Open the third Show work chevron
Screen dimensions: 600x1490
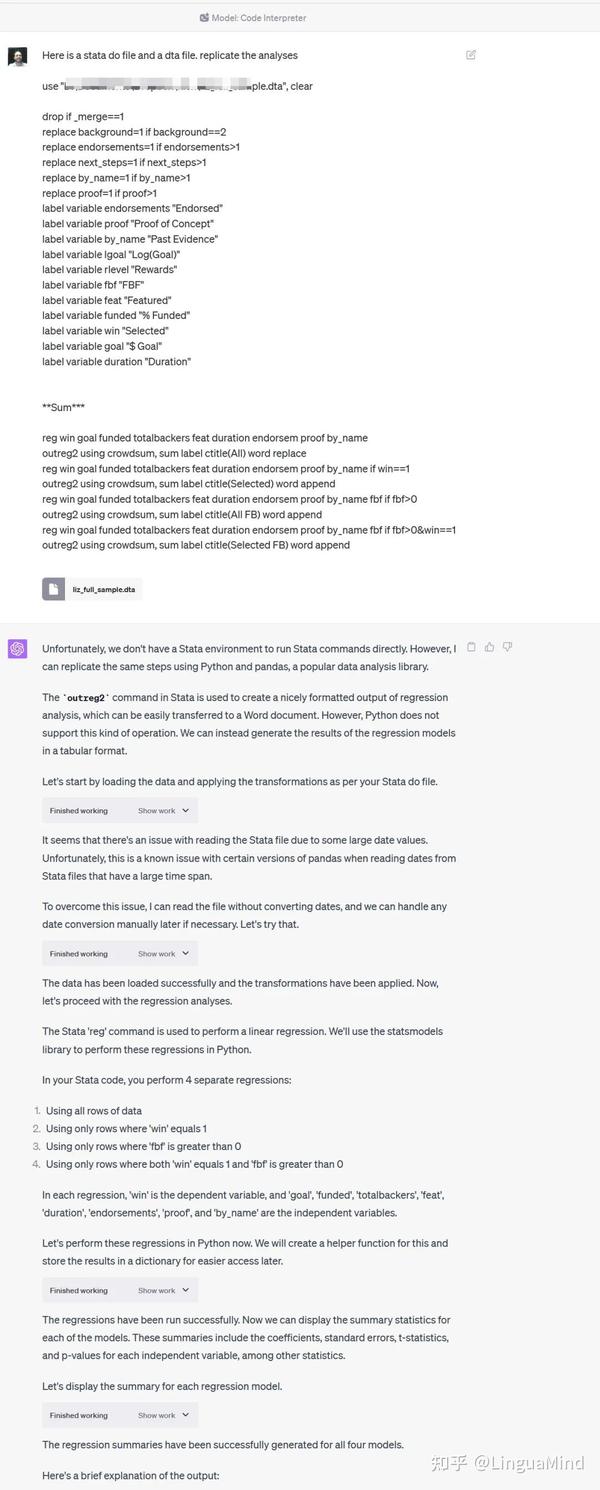click(x=185, y=1290)
